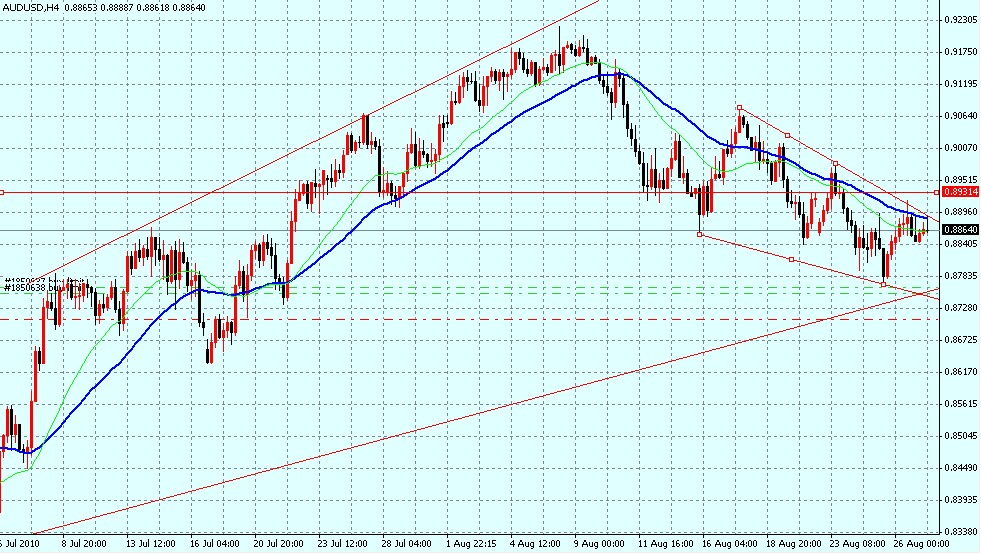Image resolution: width=981 pixels, height=554 pixels.
Task: Click the left-edge handle of the horizontal red line
Action: pos(2,192)
